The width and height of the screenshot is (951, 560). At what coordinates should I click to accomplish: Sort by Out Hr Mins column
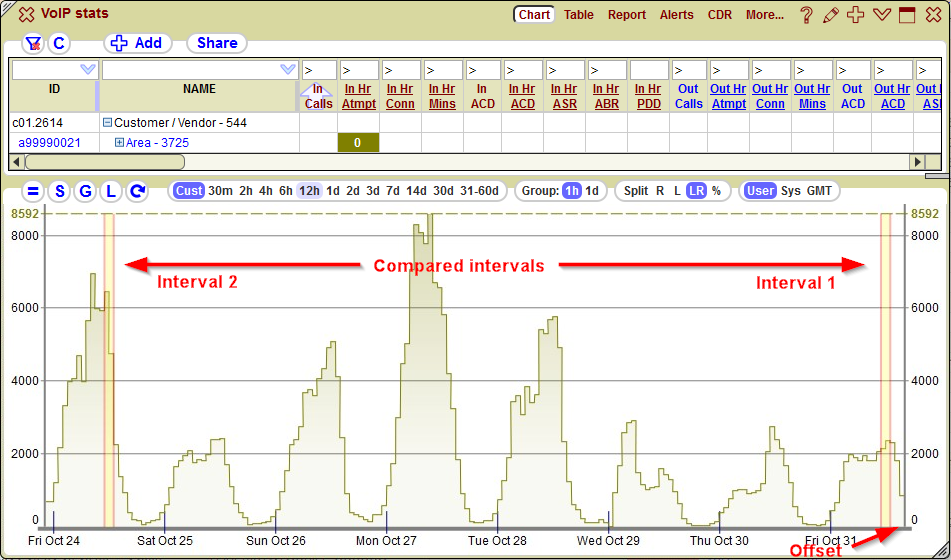click(812, 96)
